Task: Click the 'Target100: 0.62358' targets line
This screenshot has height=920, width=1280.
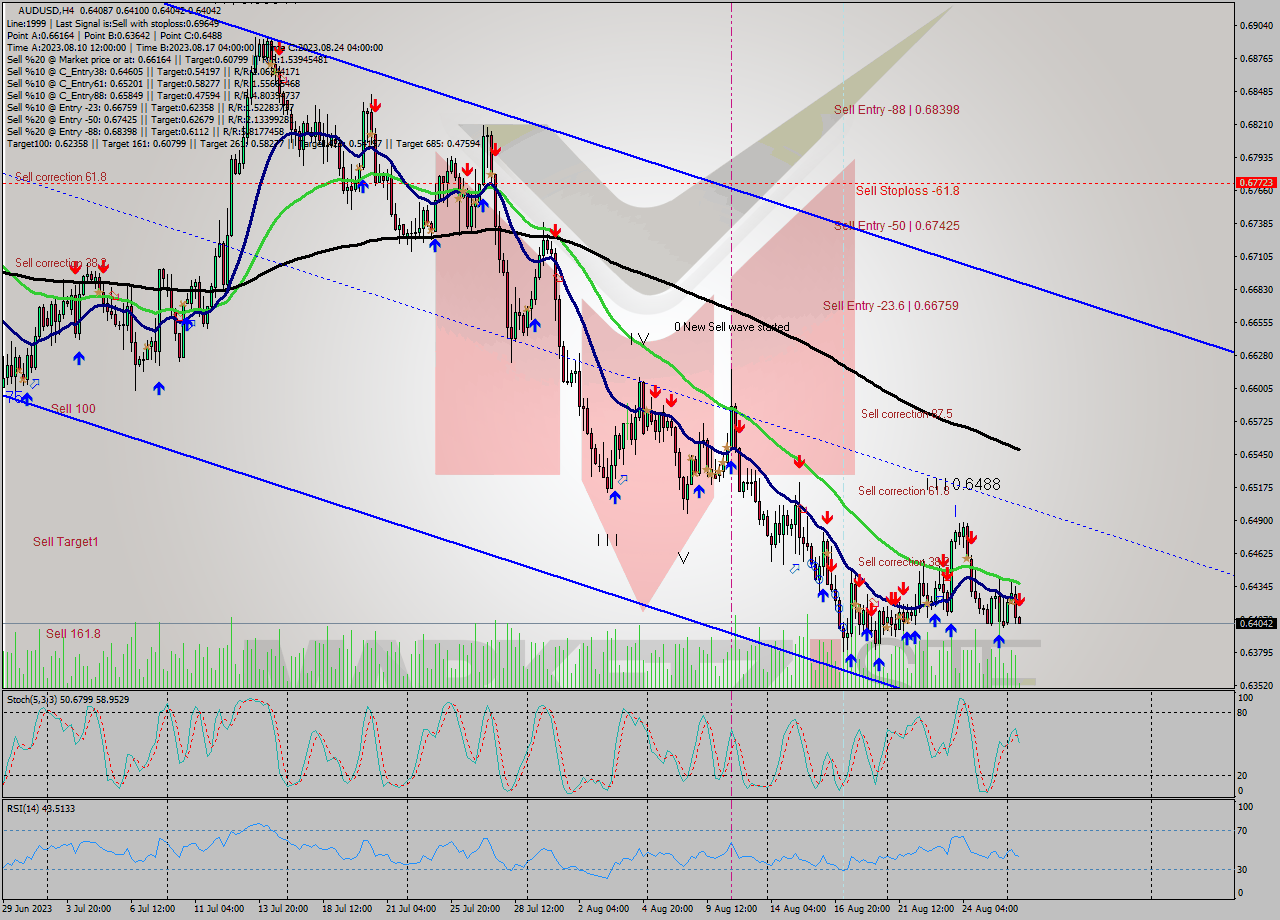Action: pyautogui.click(x=244, y=144)
